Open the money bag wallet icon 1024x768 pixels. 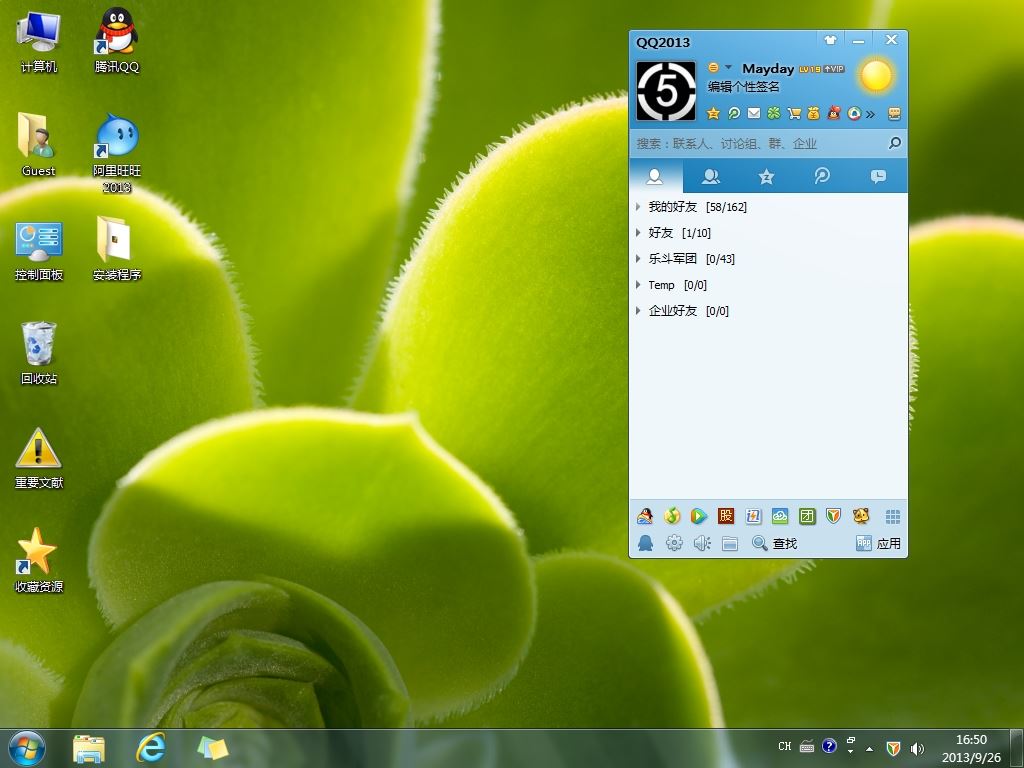click(814, 114)
